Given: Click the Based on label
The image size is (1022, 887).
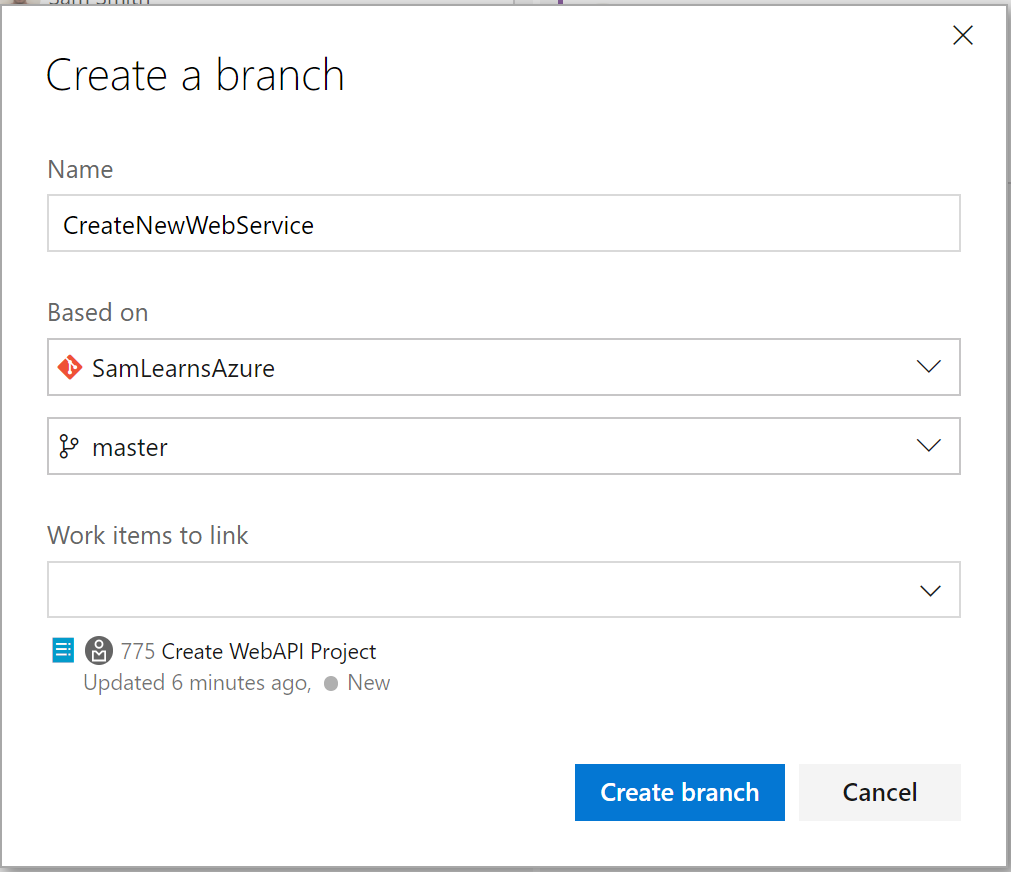Looking at the screenshot, I should tap(98, 313).
